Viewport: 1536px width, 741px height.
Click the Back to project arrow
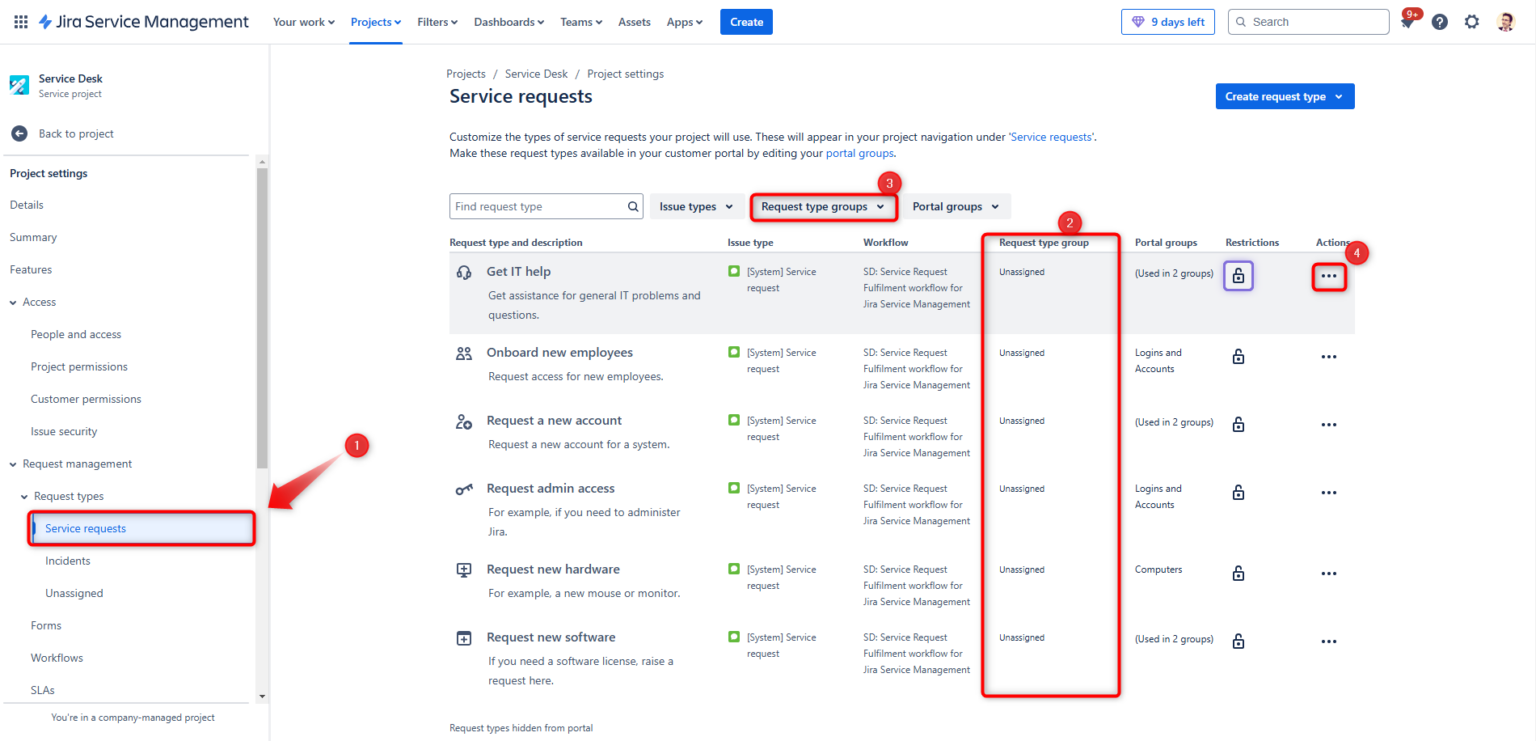(x=18, y=133)
